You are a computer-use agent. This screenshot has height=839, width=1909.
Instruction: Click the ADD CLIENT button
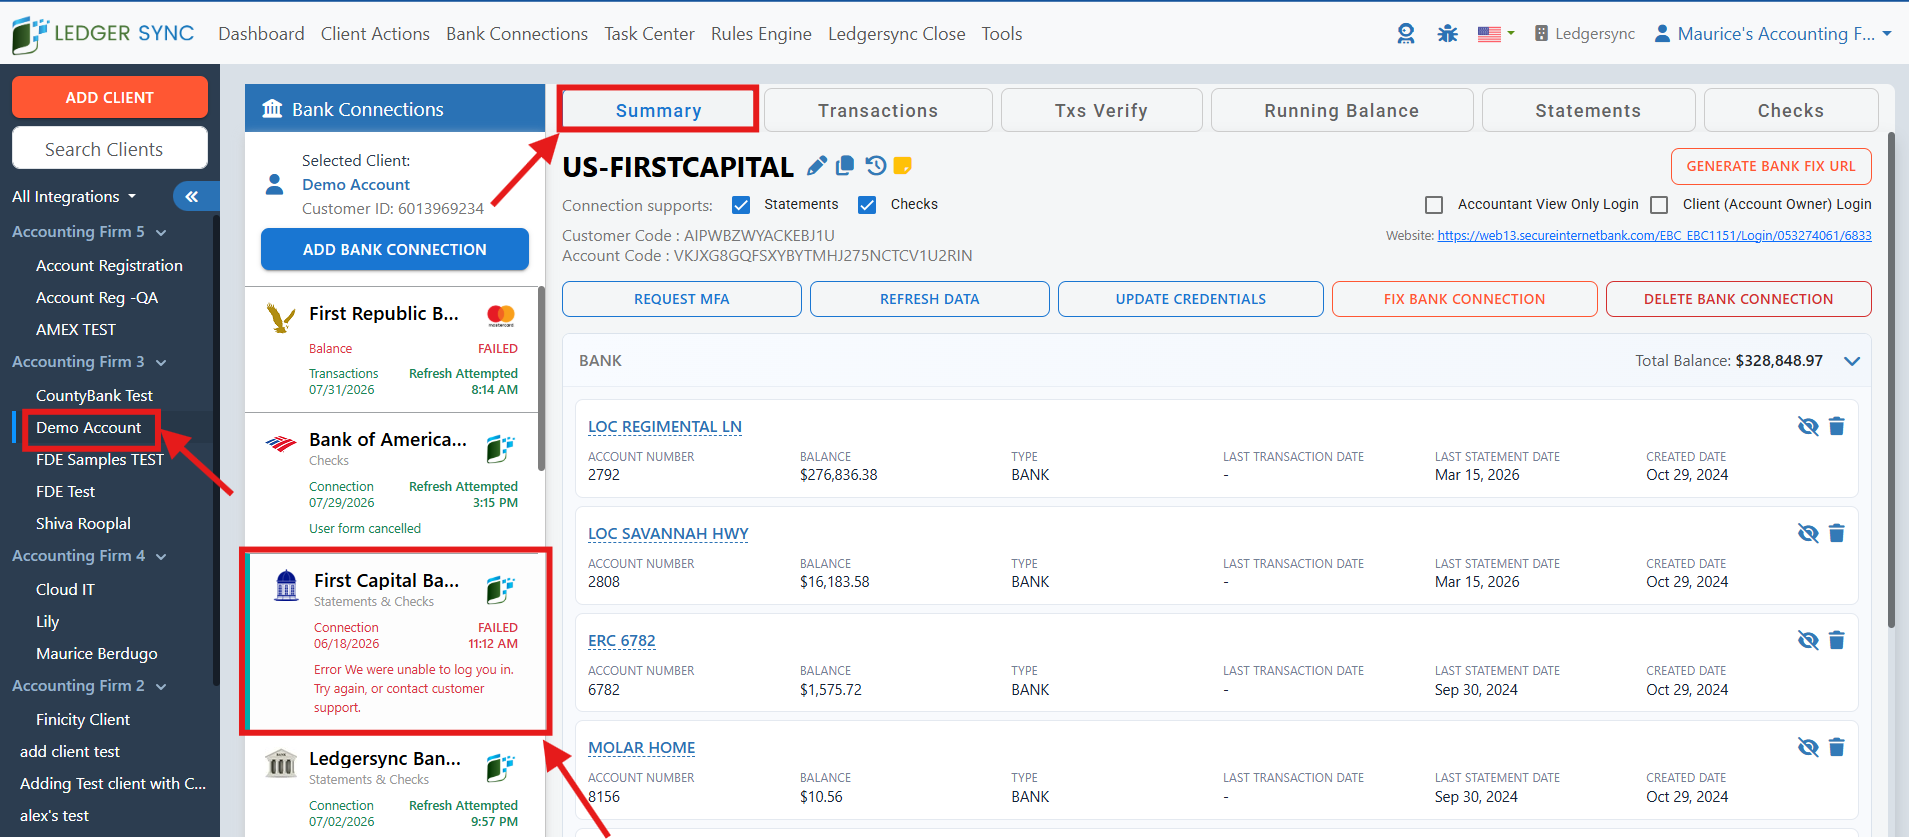(x=110, y=97)
